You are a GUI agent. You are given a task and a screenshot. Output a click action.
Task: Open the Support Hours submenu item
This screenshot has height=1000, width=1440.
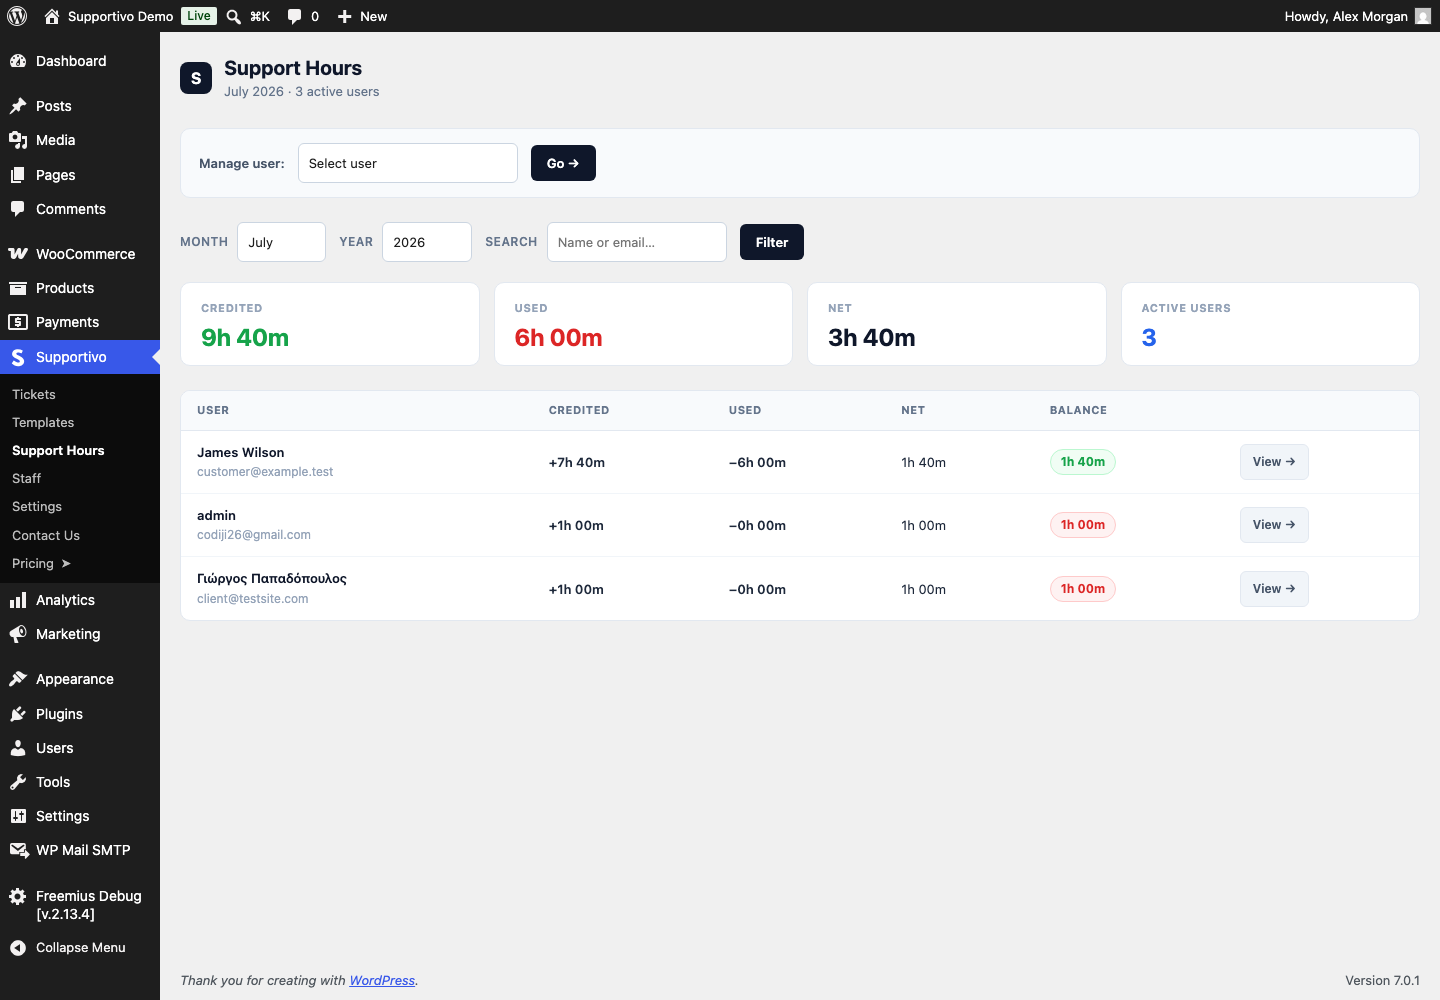coord(58,451)
